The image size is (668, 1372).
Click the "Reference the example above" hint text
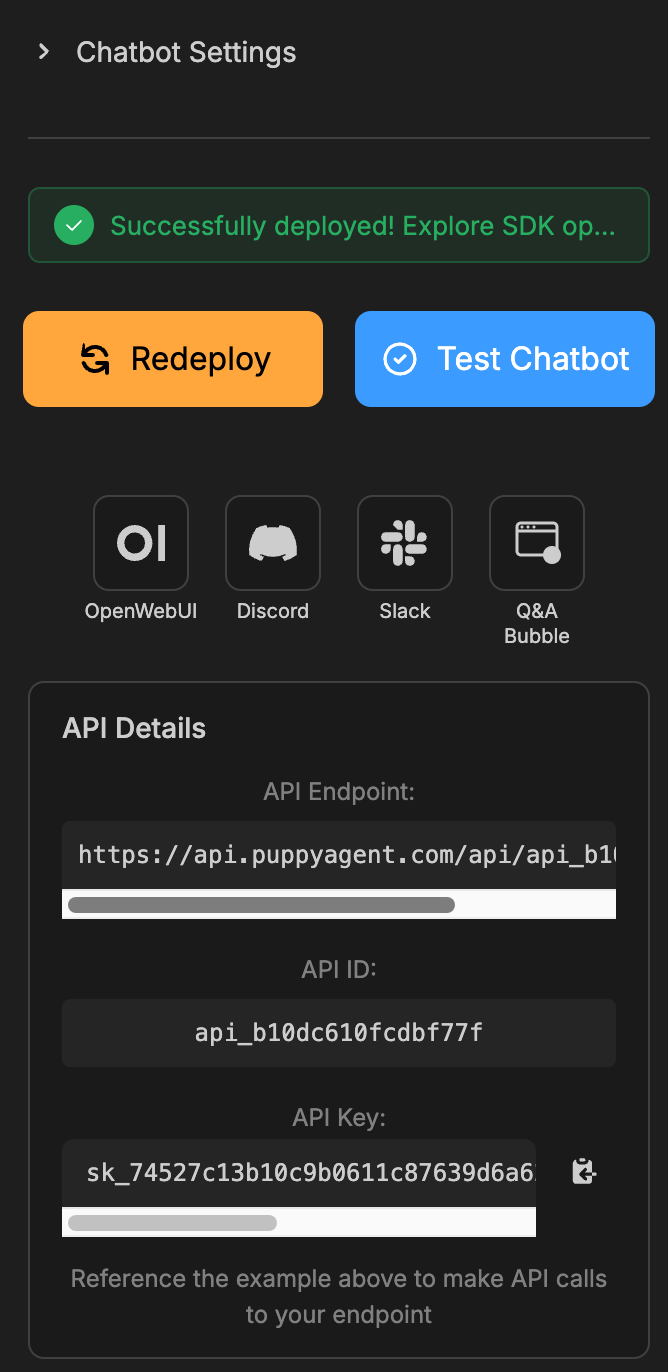339,1296
